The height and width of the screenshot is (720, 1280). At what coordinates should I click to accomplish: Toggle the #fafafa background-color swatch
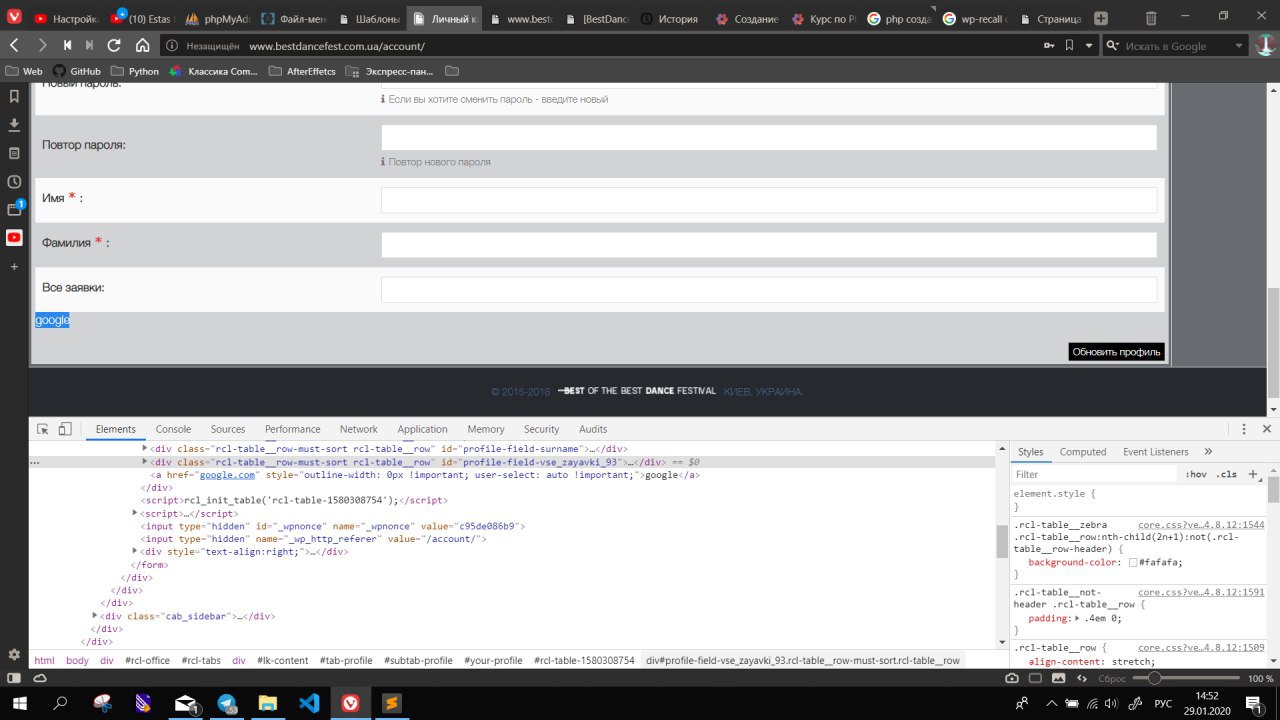[x=1134, y=562]
